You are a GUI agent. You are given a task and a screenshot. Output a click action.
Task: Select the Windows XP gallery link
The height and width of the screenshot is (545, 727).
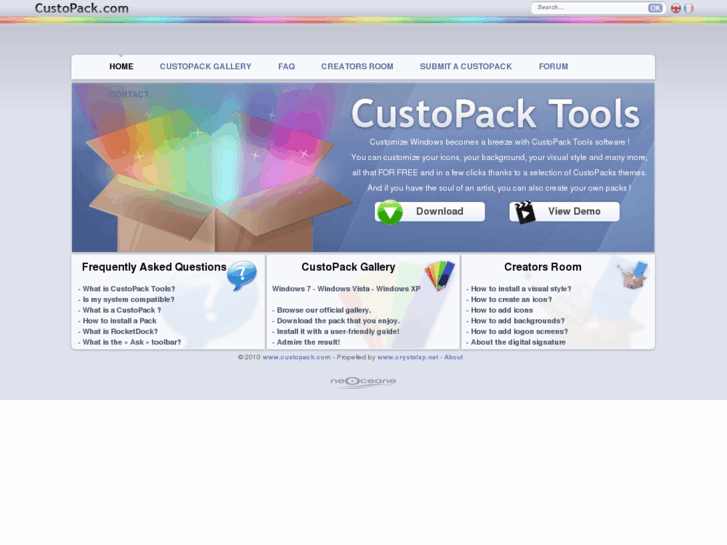398,289
